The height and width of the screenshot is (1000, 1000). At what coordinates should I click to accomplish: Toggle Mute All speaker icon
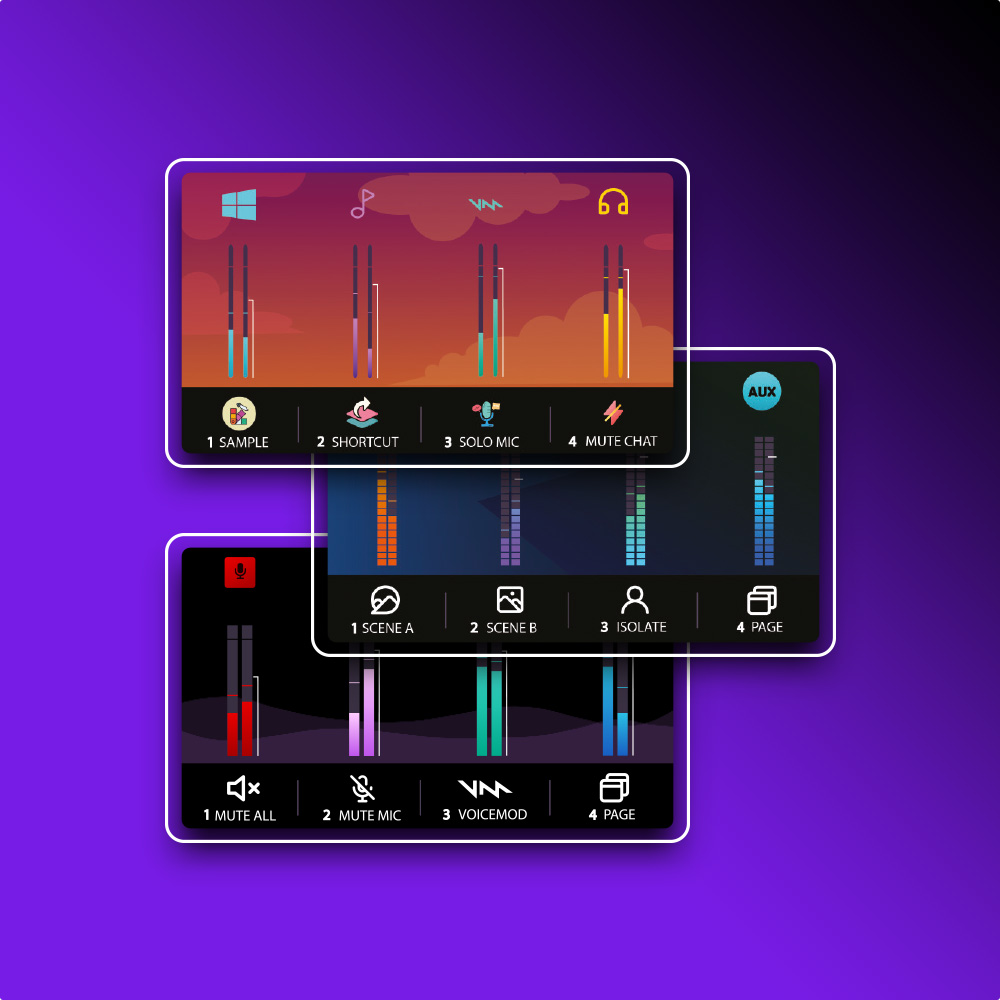pyautogui.click(x=243, y=790)
